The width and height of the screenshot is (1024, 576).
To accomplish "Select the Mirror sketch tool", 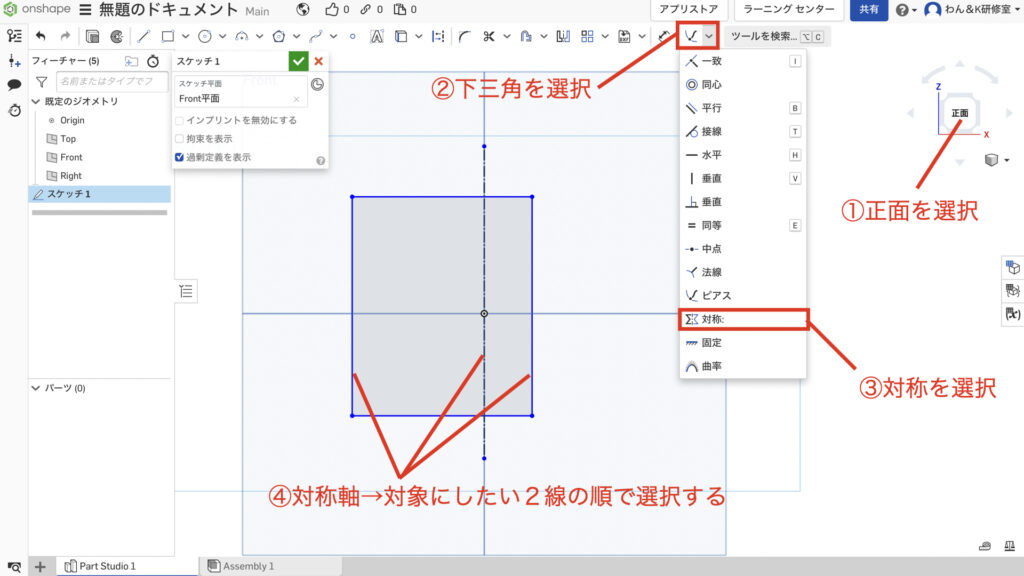I will (563, 37).
